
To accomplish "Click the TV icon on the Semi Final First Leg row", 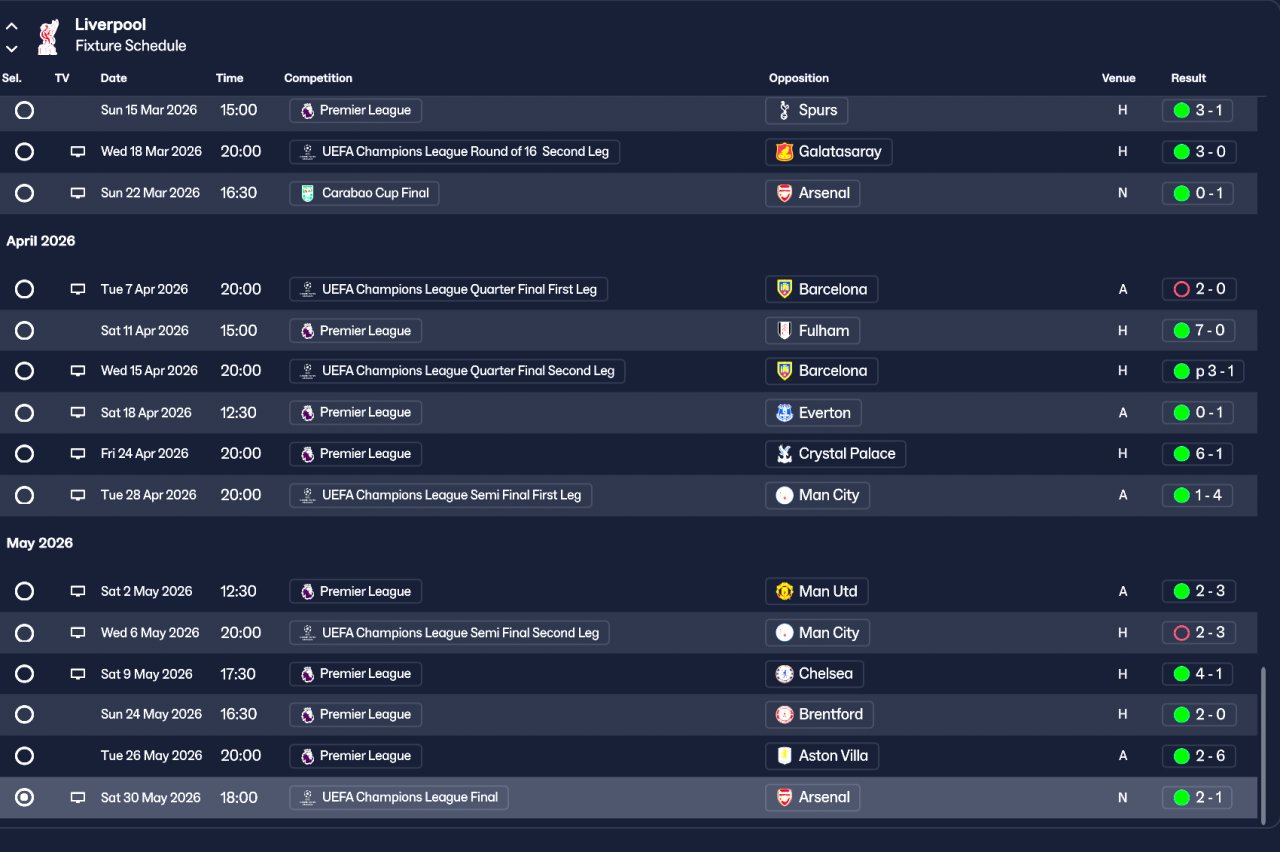I will click(x=78, y=495).
